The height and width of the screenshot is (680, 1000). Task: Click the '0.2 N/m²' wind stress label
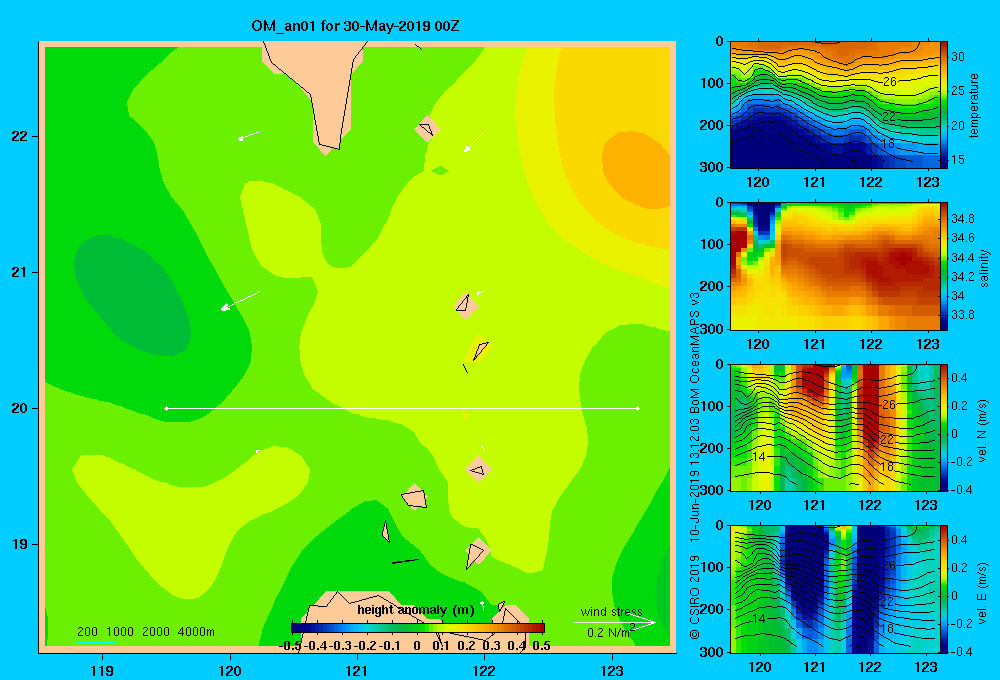tap(611, 632)
